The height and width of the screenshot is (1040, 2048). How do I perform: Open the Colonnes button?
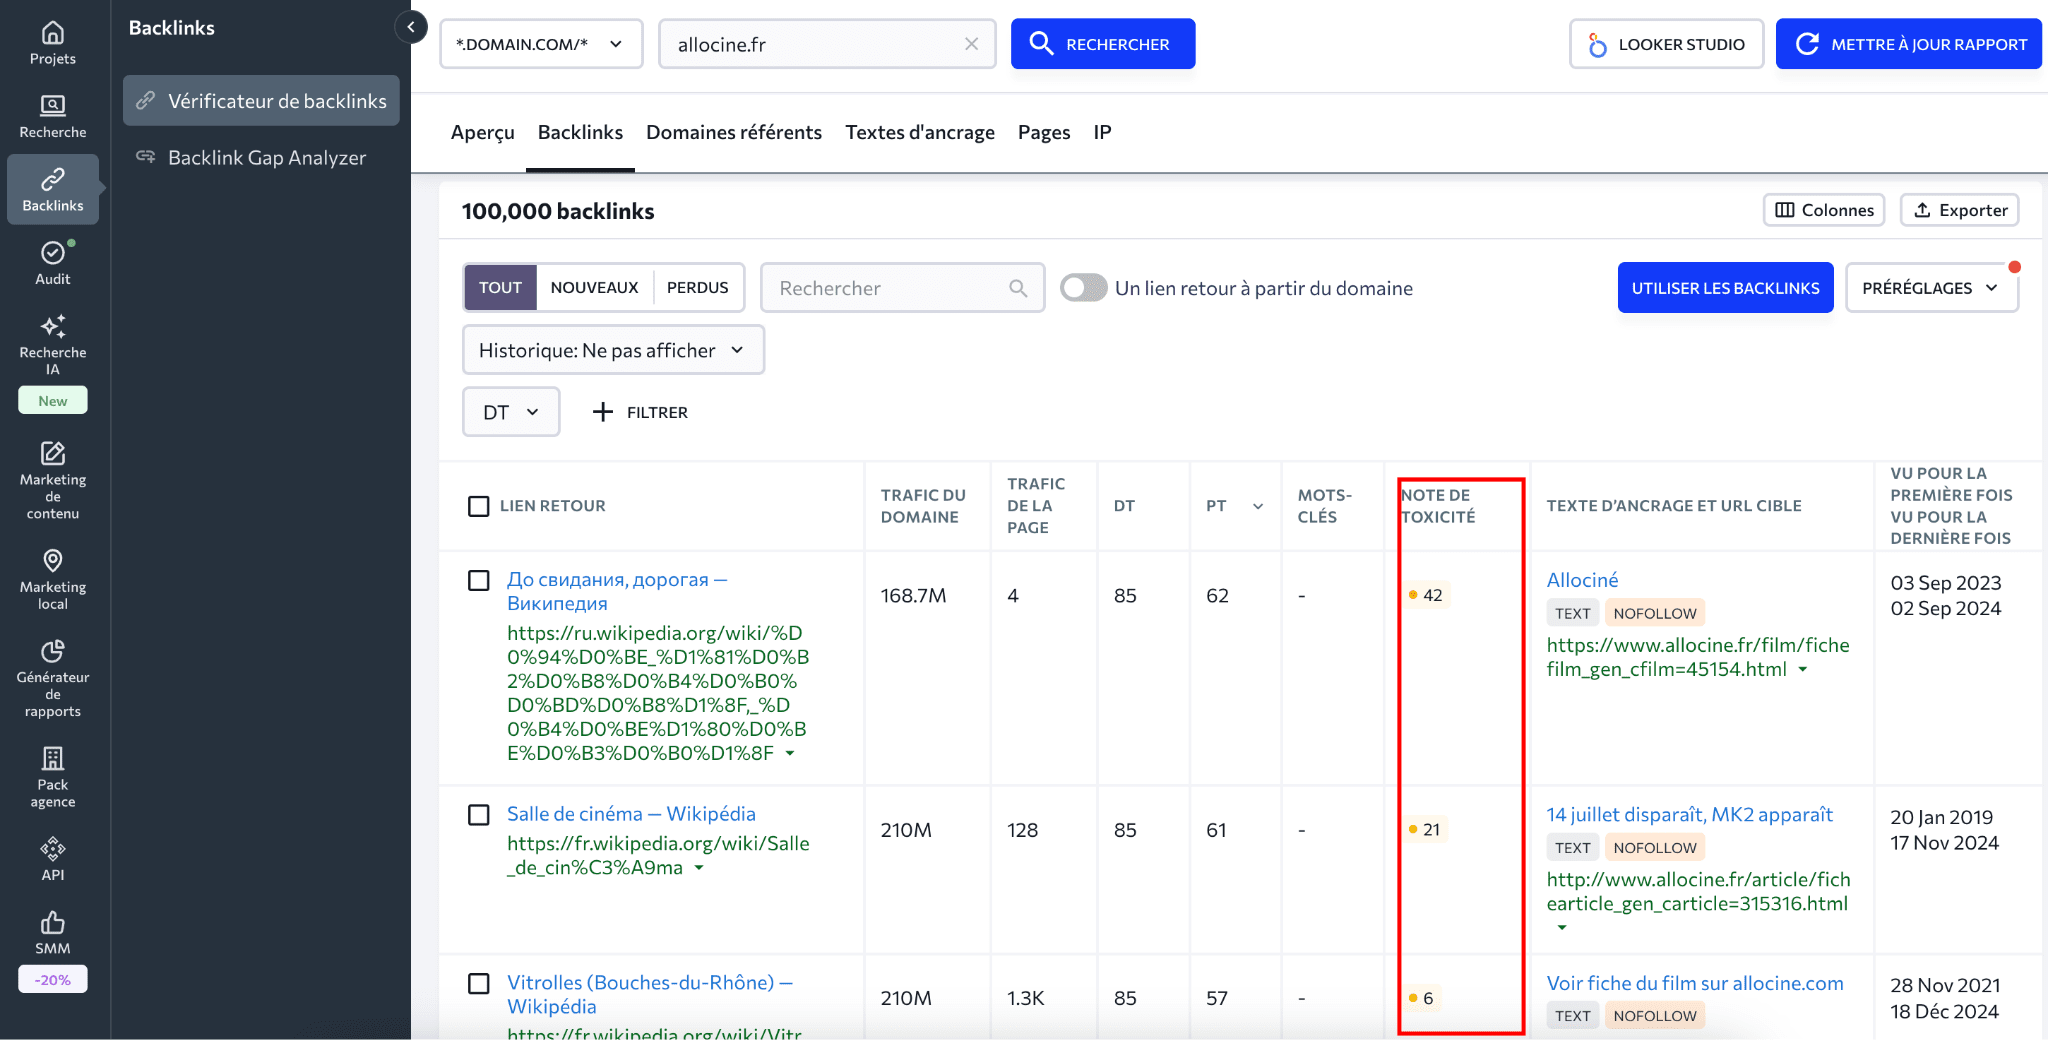click(x=1824, y=210)
